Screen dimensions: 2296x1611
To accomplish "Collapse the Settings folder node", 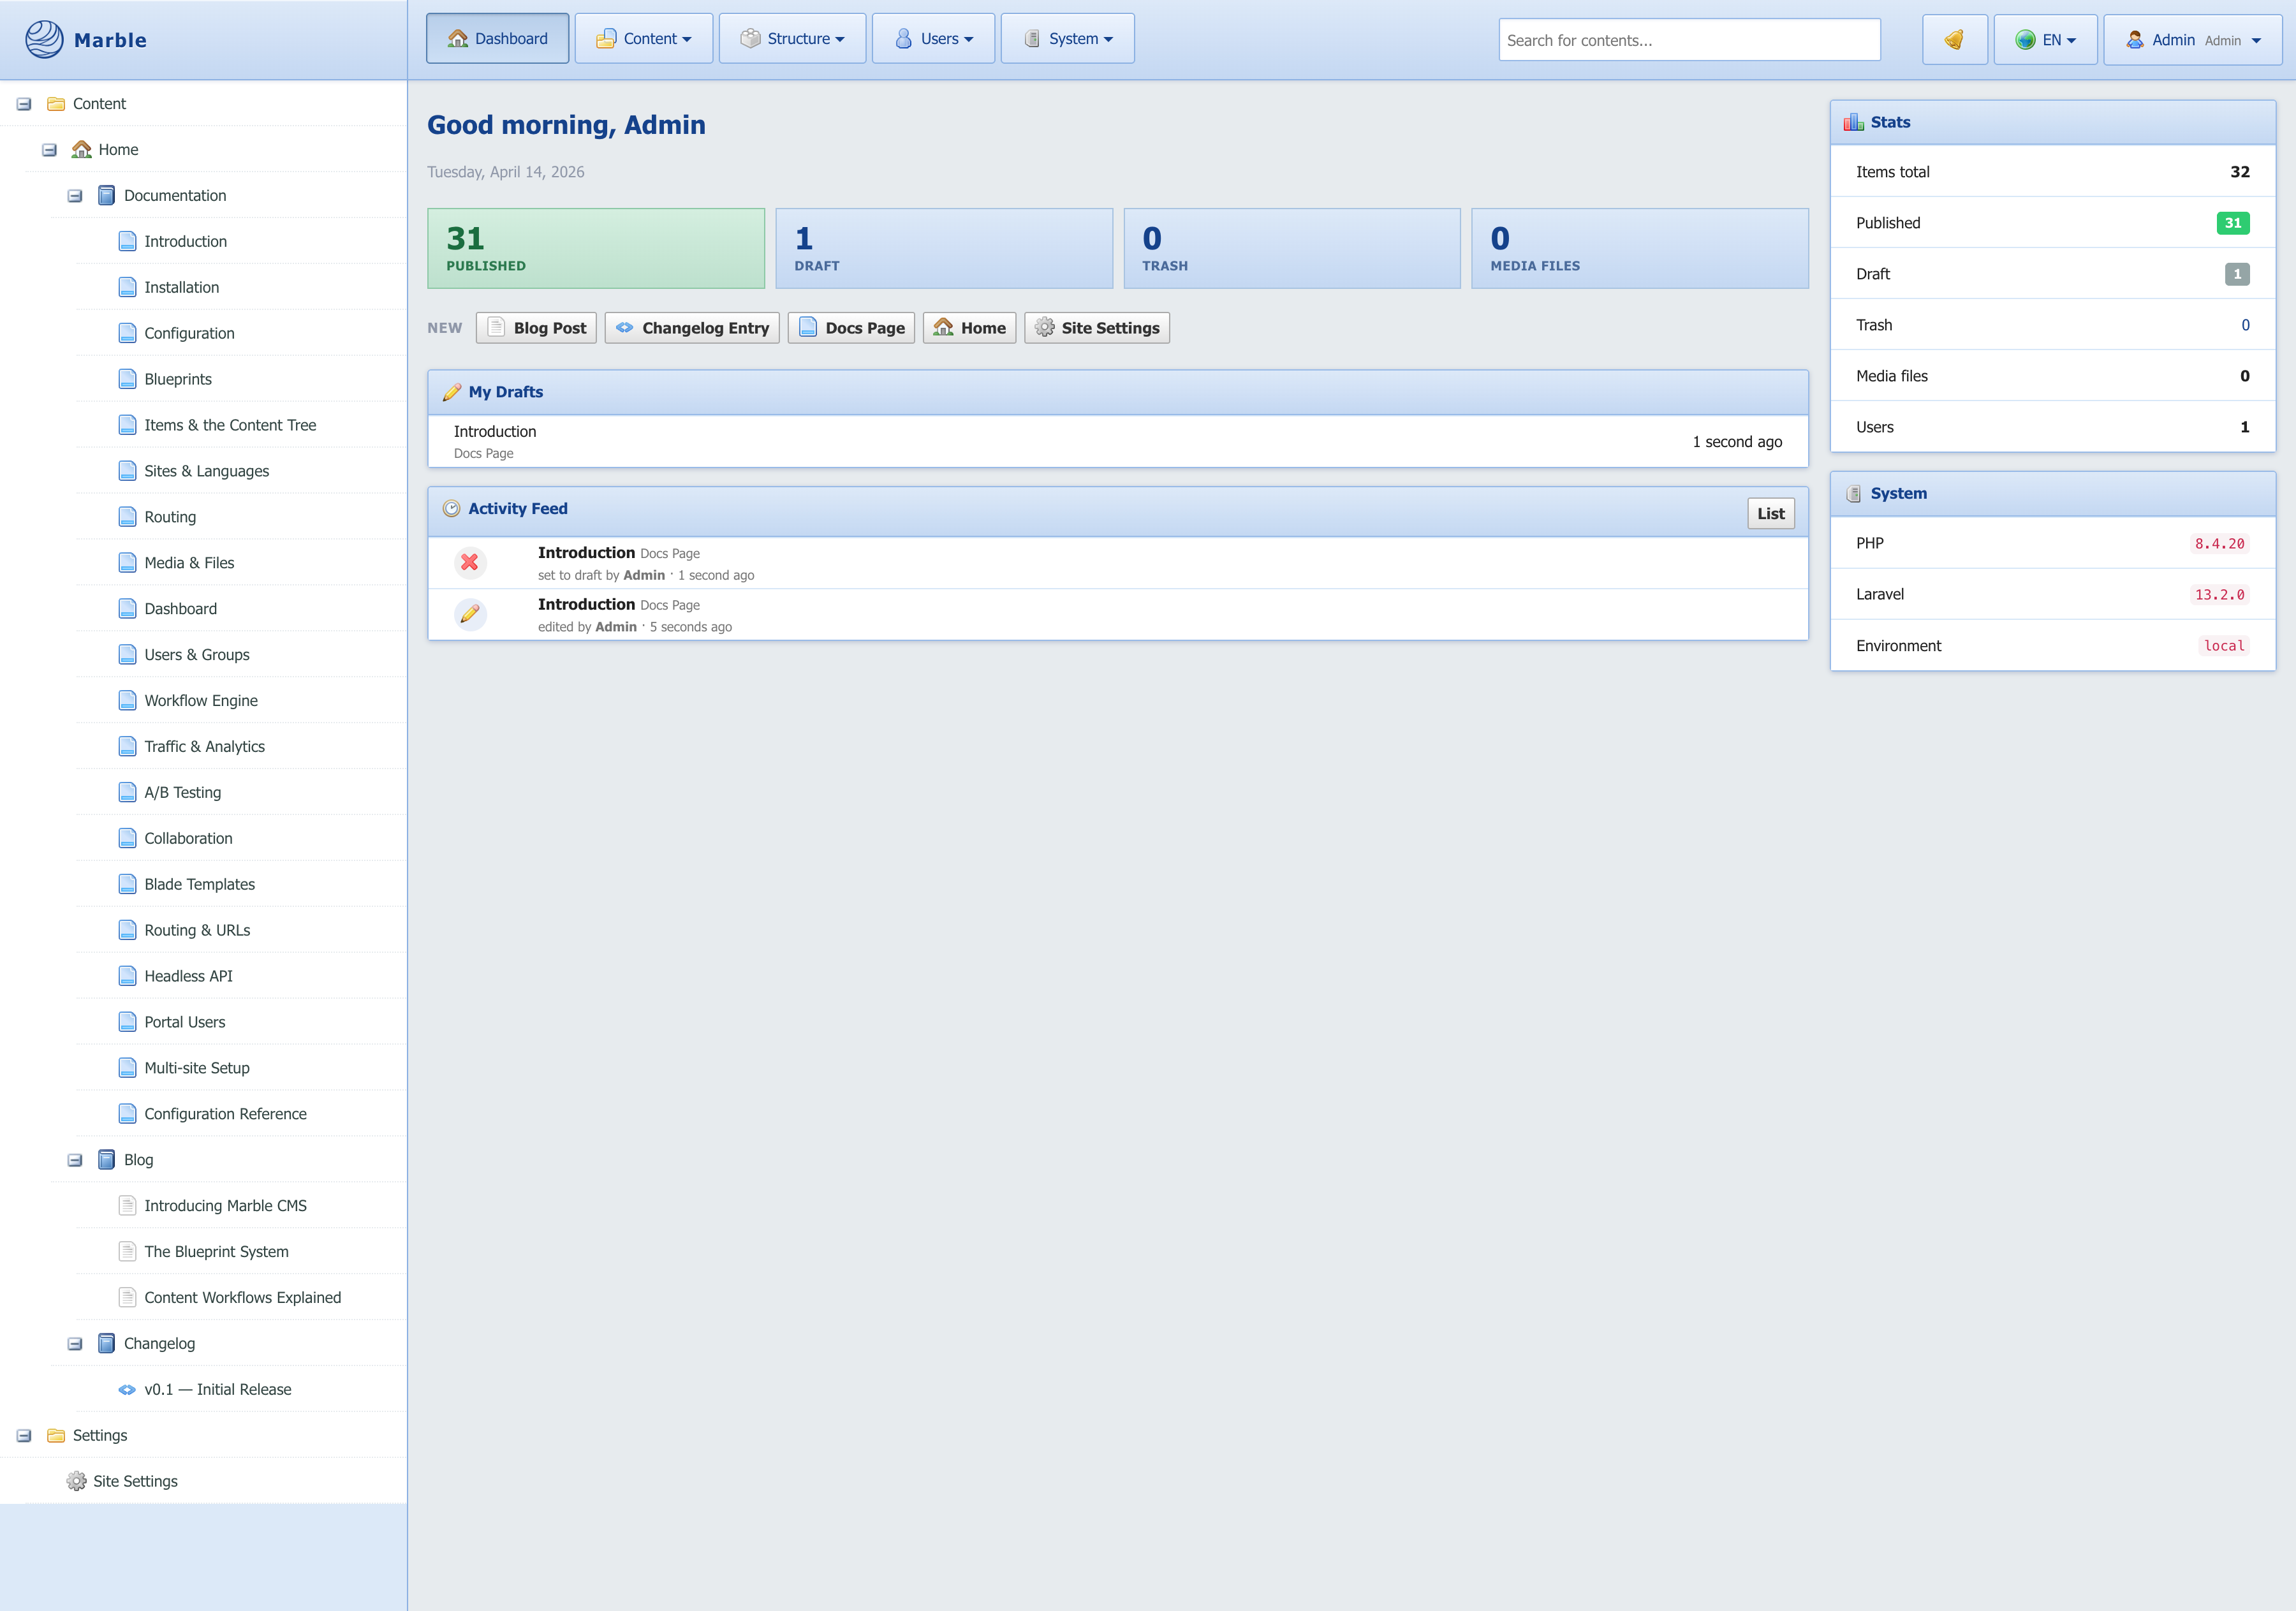I will coord(24,1436).
